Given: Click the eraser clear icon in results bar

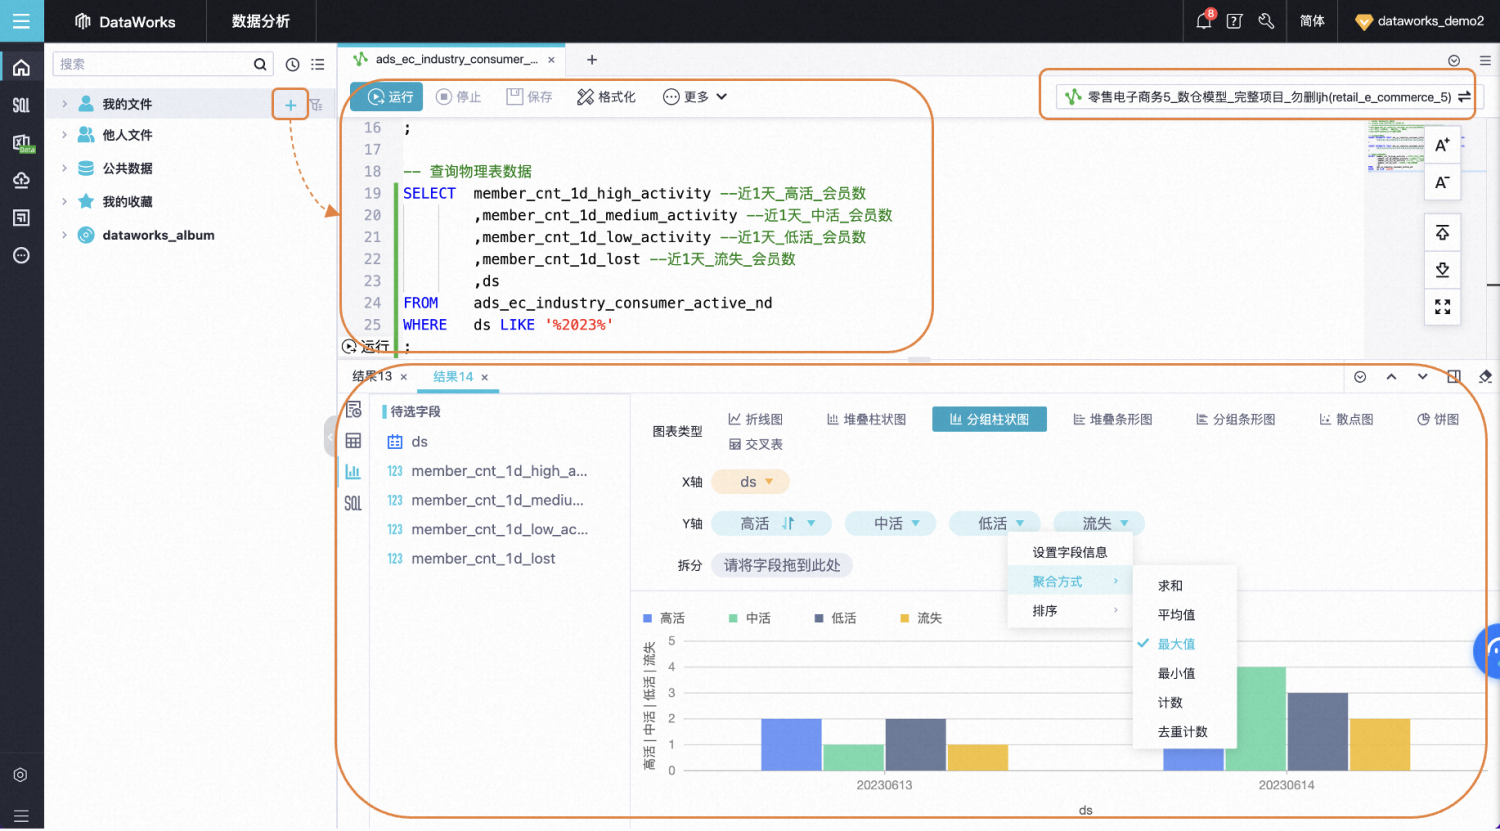Looking at the screenshot, I should coord(1485,377).
